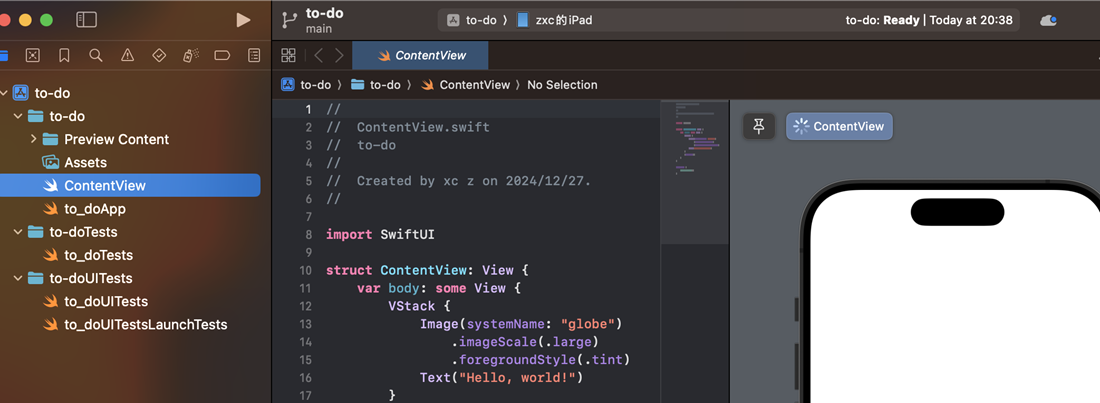Choose the zxc的iPad run destination

click(555, 20)
